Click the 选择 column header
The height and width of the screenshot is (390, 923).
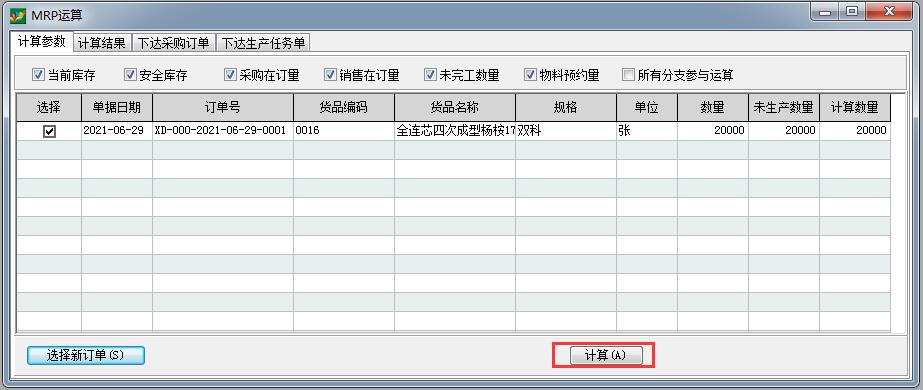coord(49,108)
